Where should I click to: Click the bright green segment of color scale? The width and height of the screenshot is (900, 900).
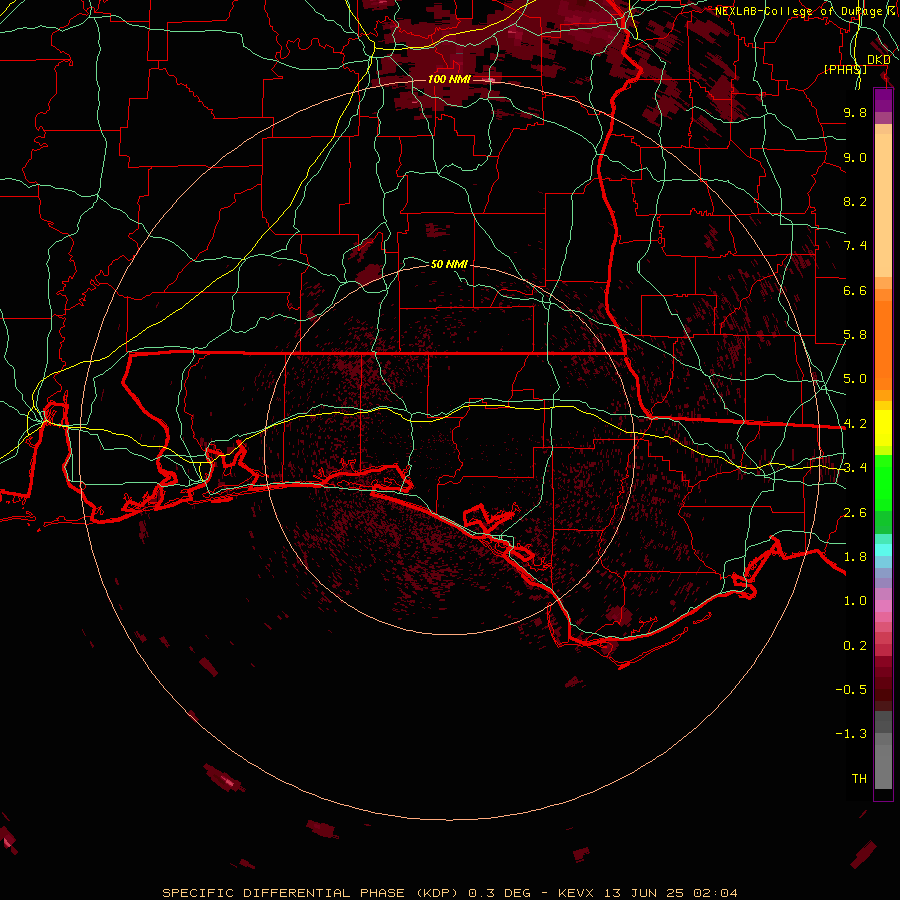(x=883, y=482)
